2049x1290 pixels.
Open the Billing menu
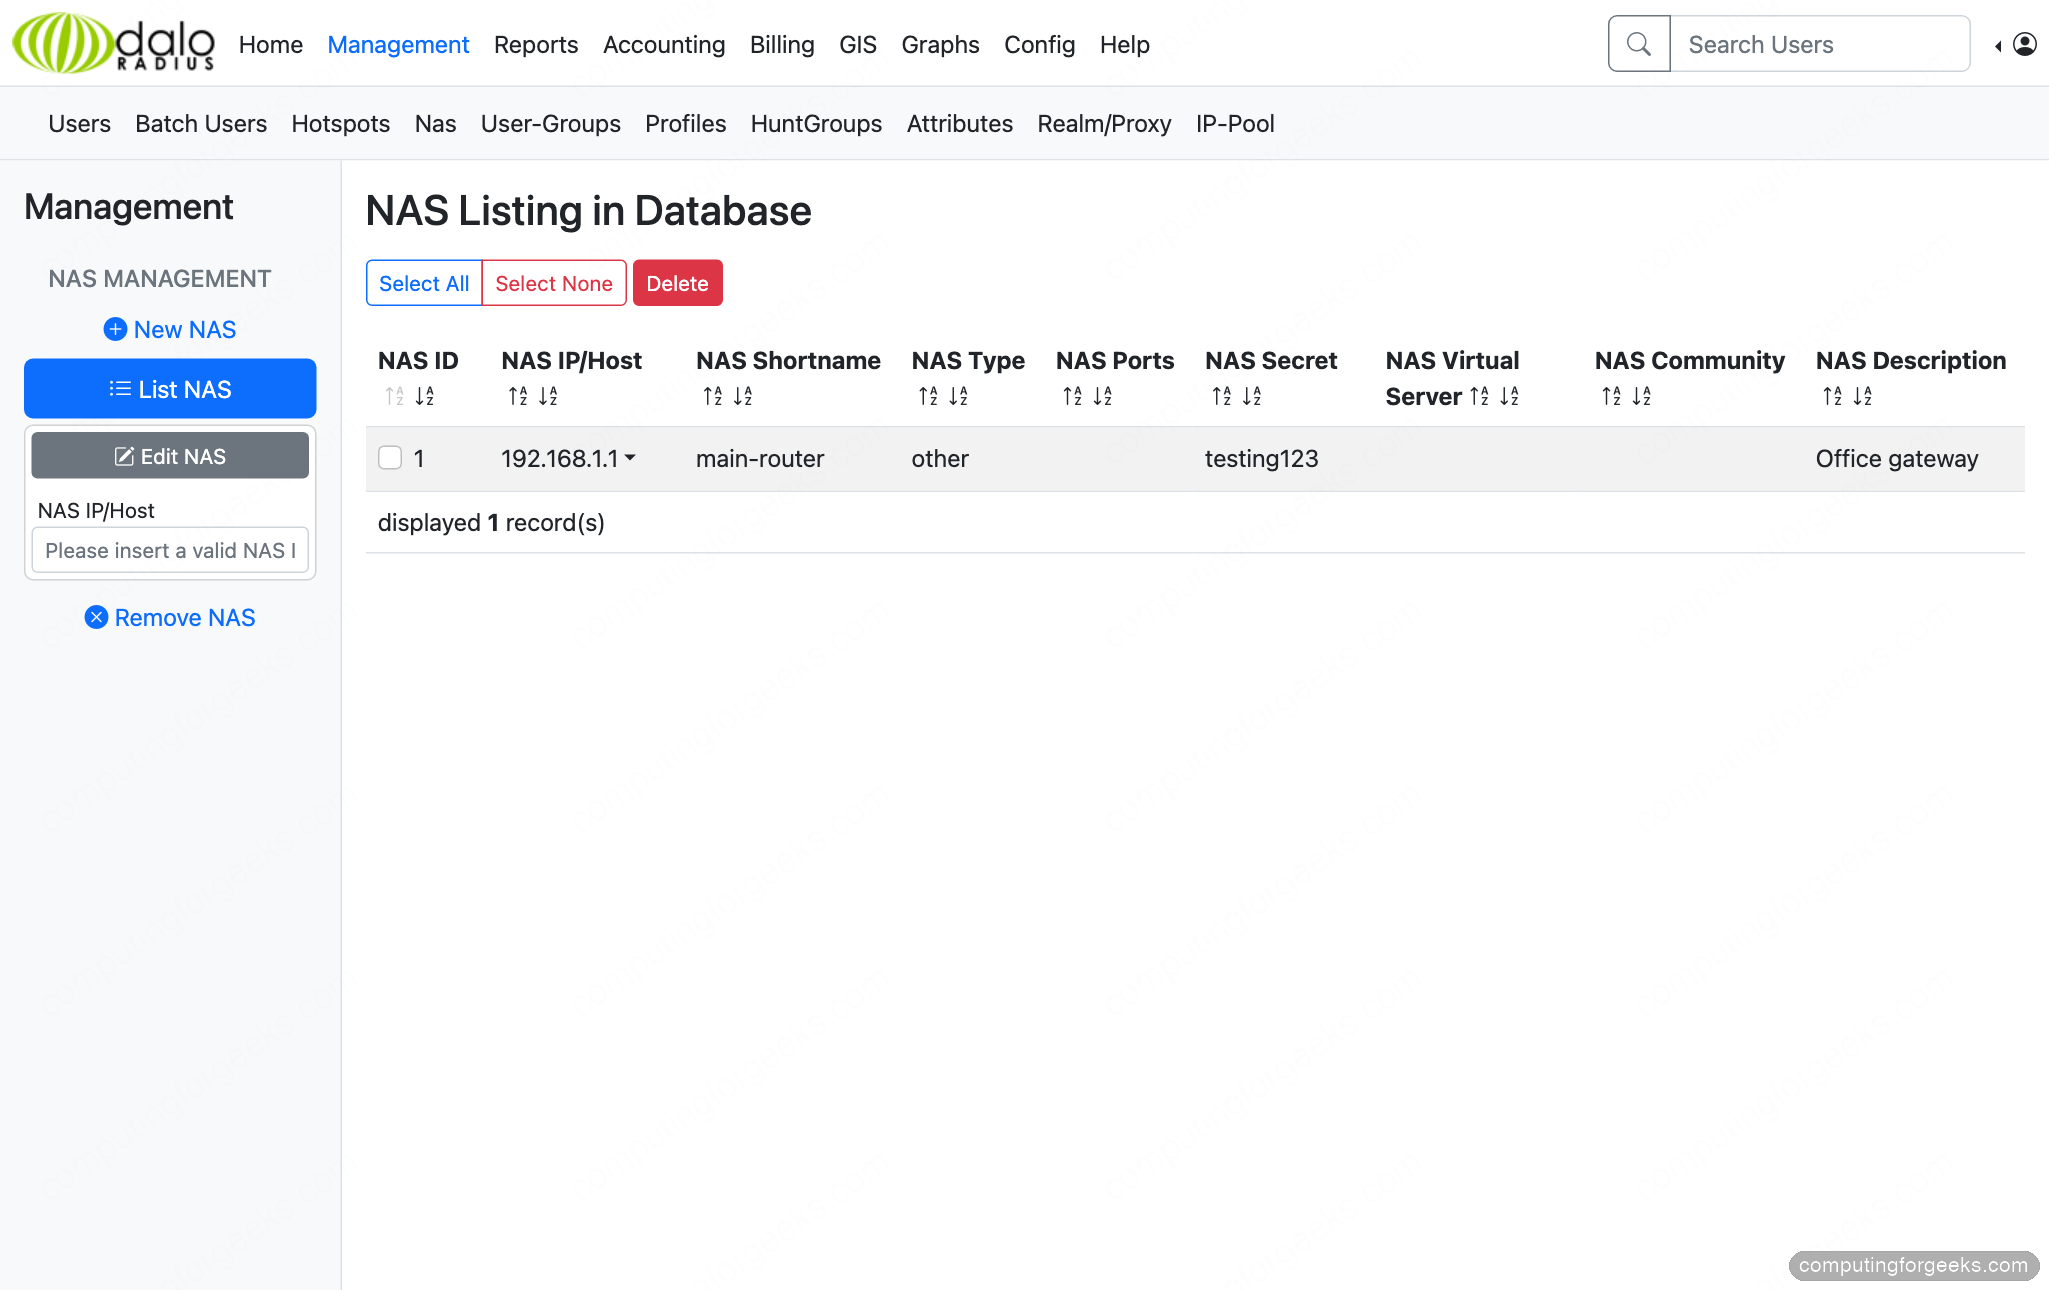click(x=782, y=45)
